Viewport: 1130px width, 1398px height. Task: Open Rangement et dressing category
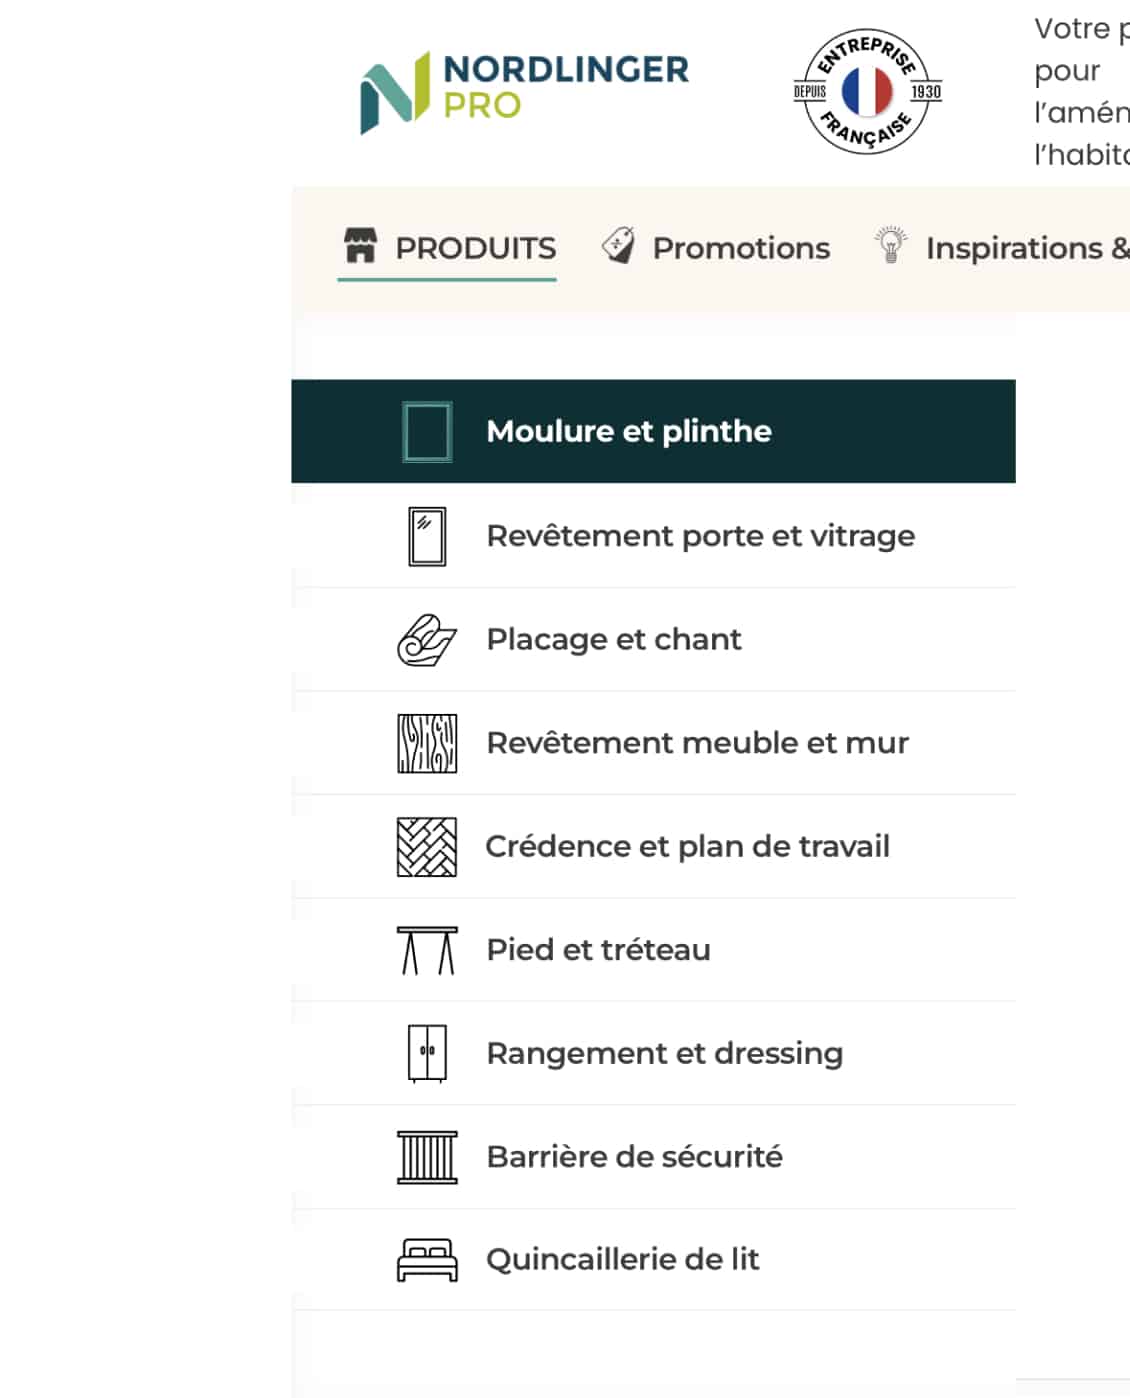(x=664, y=1053)
